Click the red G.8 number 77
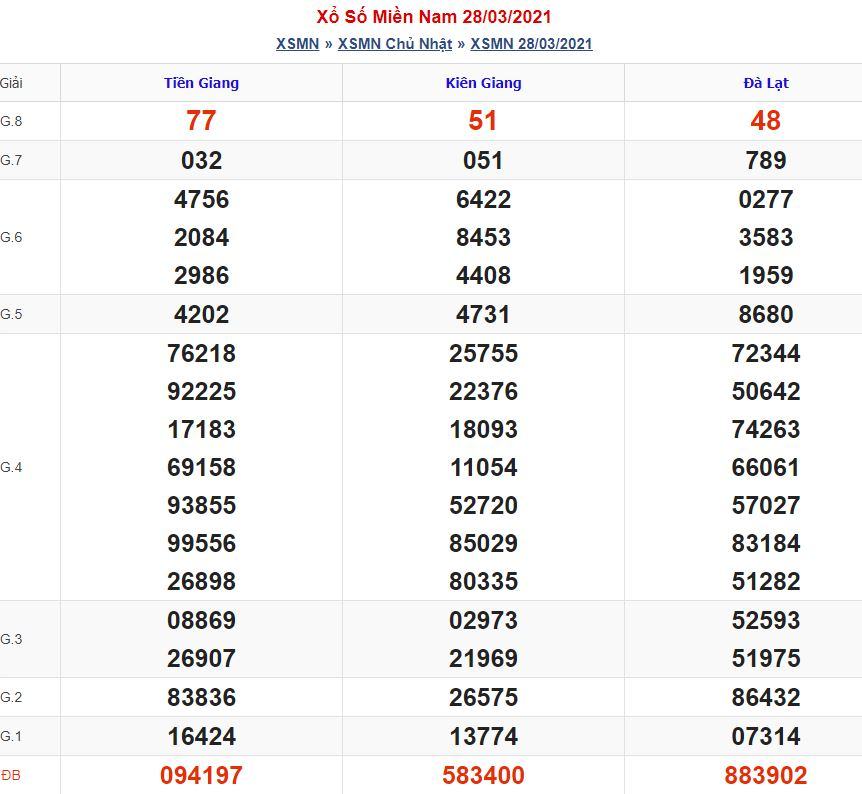The image size is (862, 794). tap(201, 121)
